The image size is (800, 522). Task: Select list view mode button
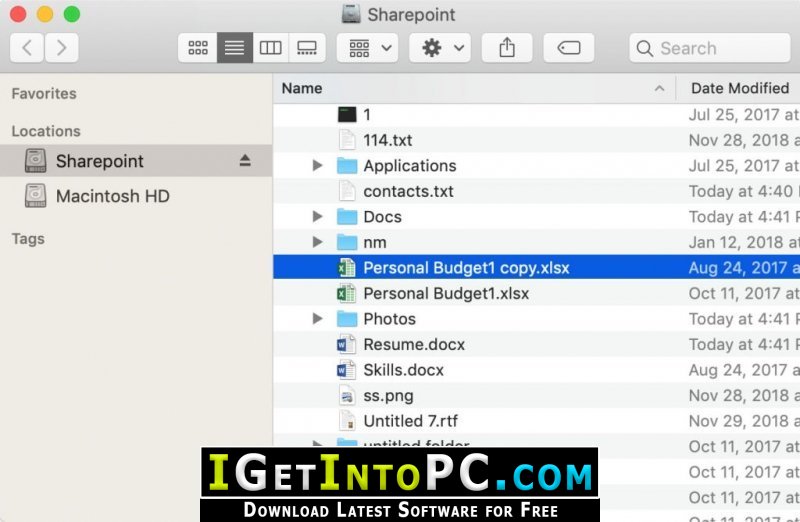(x=235, y=48)
